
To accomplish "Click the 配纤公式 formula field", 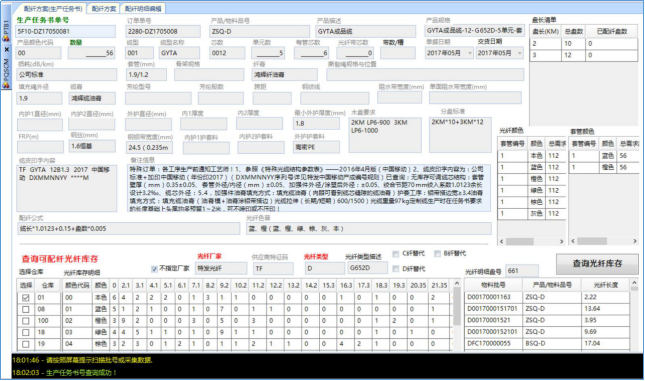I will 128,229.
